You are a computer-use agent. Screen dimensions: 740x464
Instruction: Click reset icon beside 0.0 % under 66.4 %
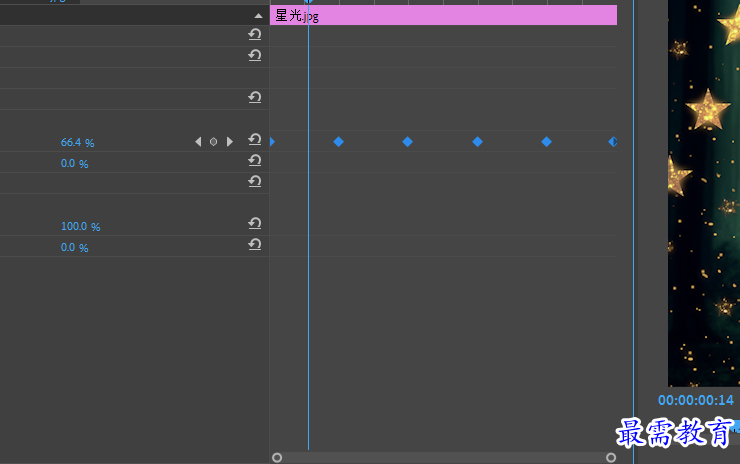point(255,161)
